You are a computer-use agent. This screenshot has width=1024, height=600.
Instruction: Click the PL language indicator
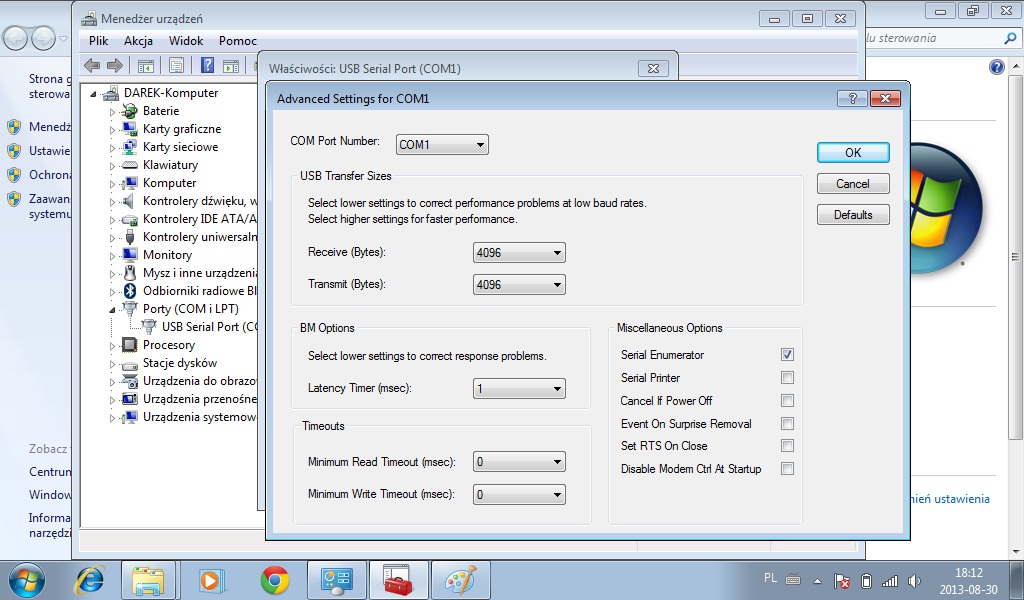[771, 578]
